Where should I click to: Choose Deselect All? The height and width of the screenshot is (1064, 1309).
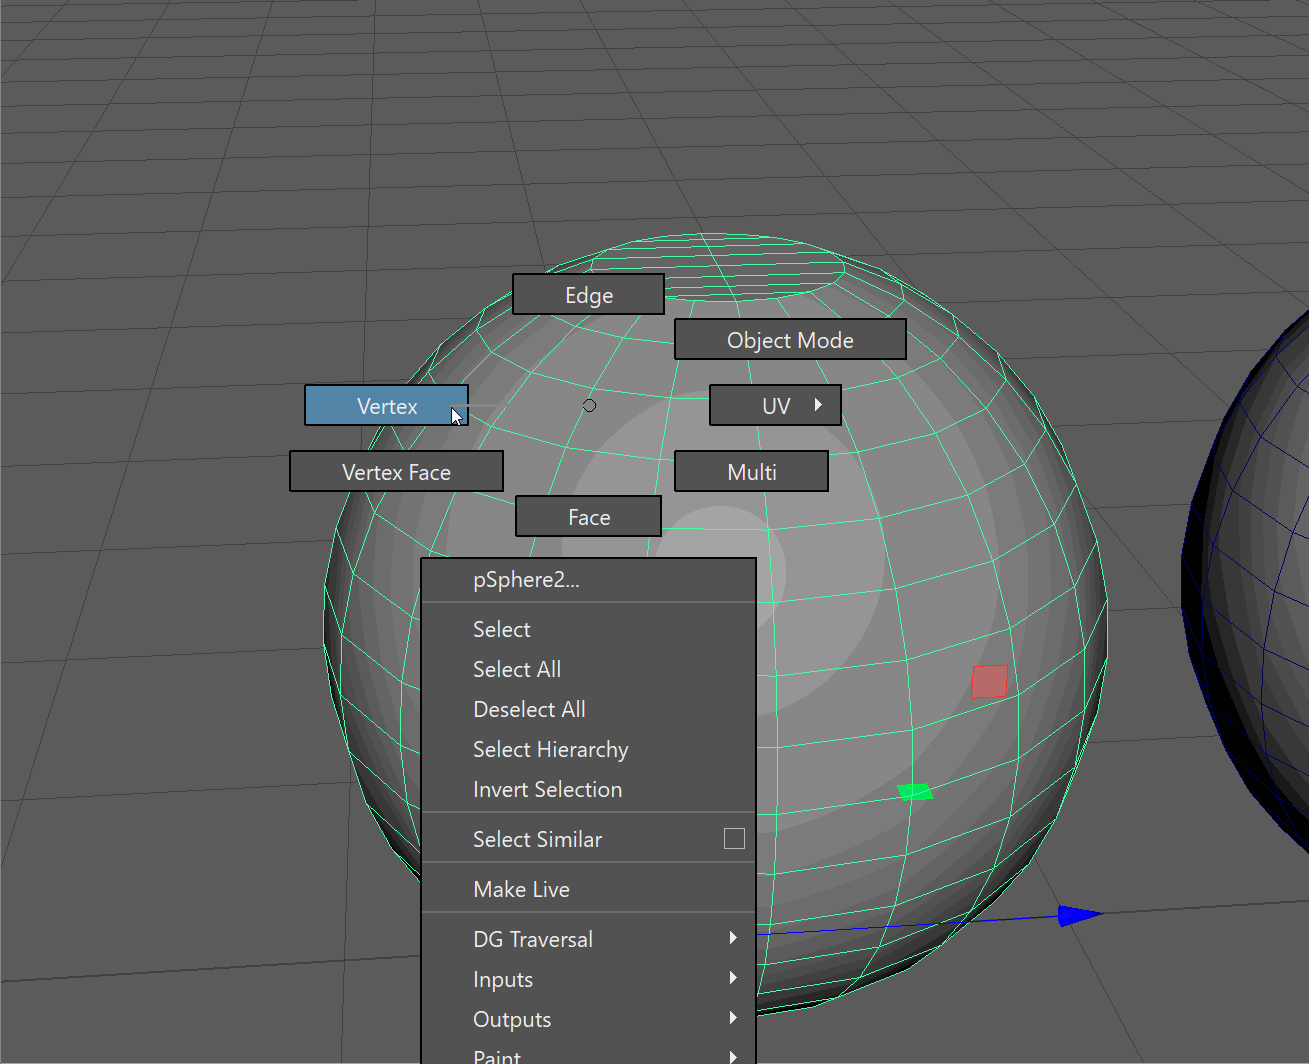pos(529,709)
